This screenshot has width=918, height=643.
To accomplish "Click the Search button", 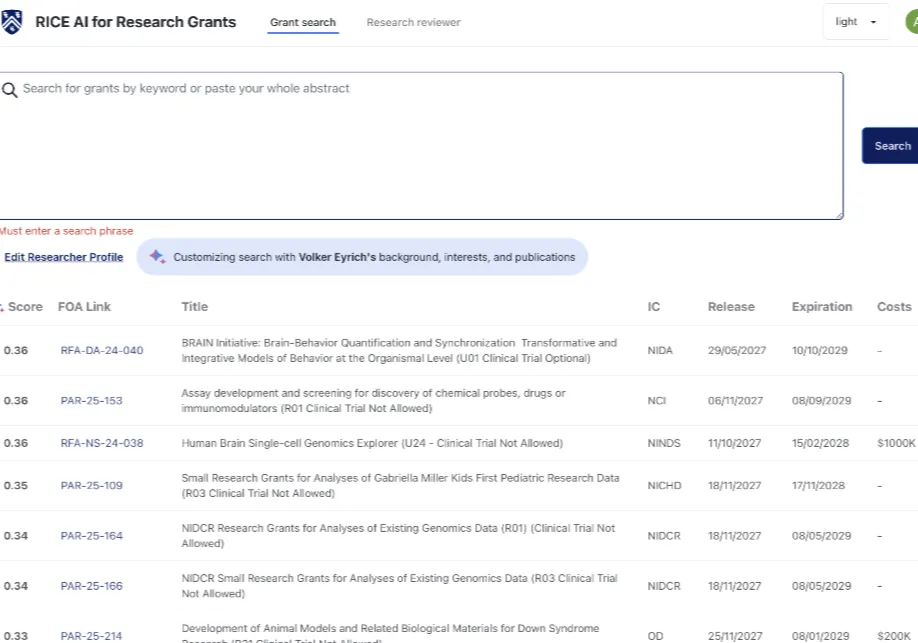I will (x=890, y=146).
